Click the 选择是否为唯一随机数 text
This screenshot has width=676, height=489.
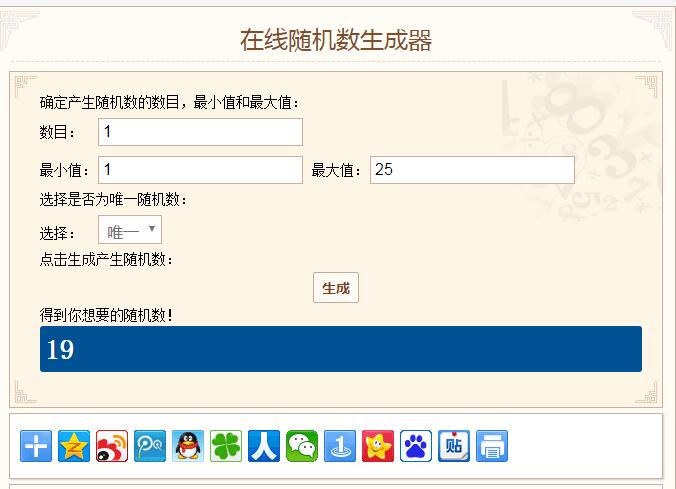[113, 200]
